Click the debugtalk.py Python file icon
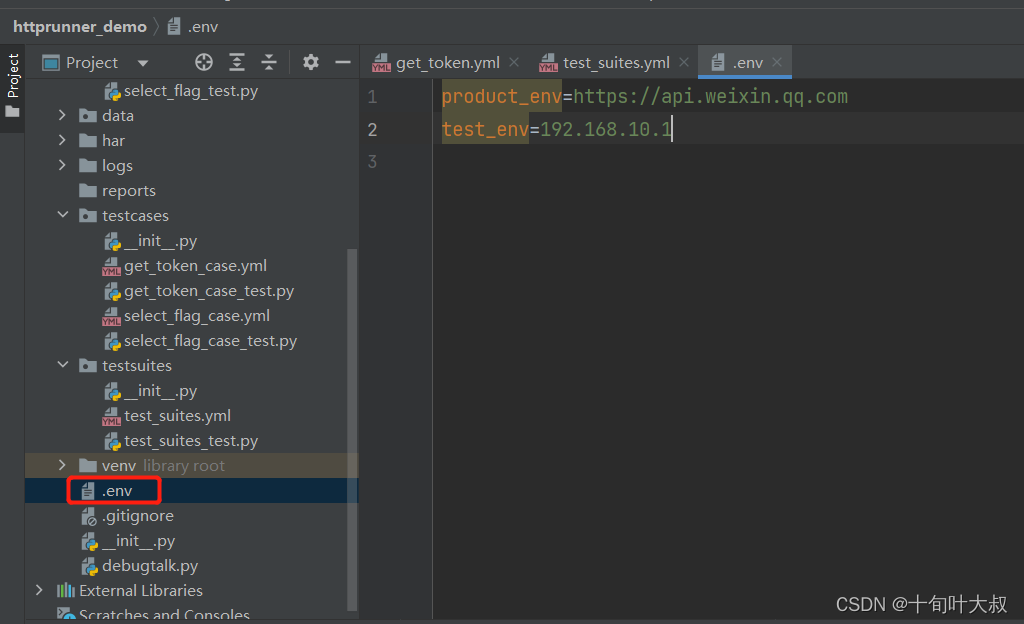The image size is (1024, 624). (x=89, y=566)
